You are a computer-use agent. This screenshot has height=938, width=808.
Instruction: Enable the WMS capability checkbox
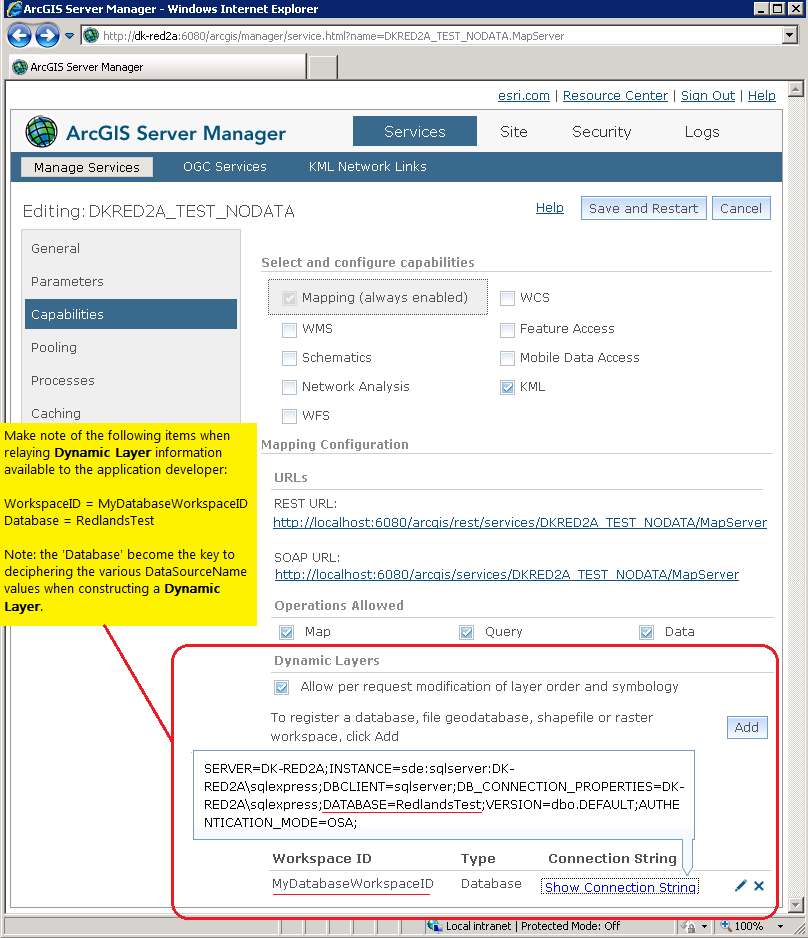[x=289, y=329]
